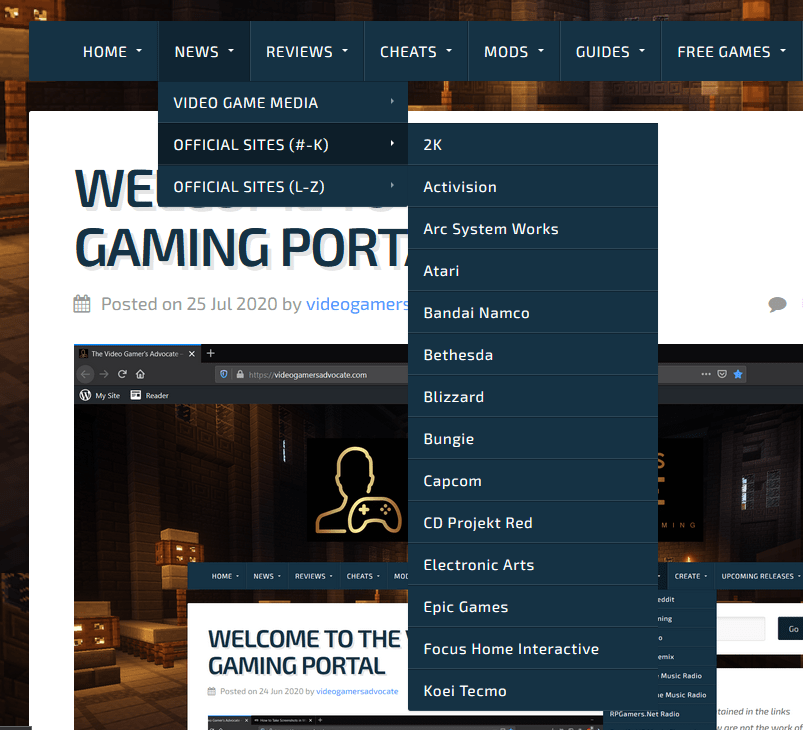Click the embedded website screenshot image
The image size is (803, 730).
coord(240,480)
